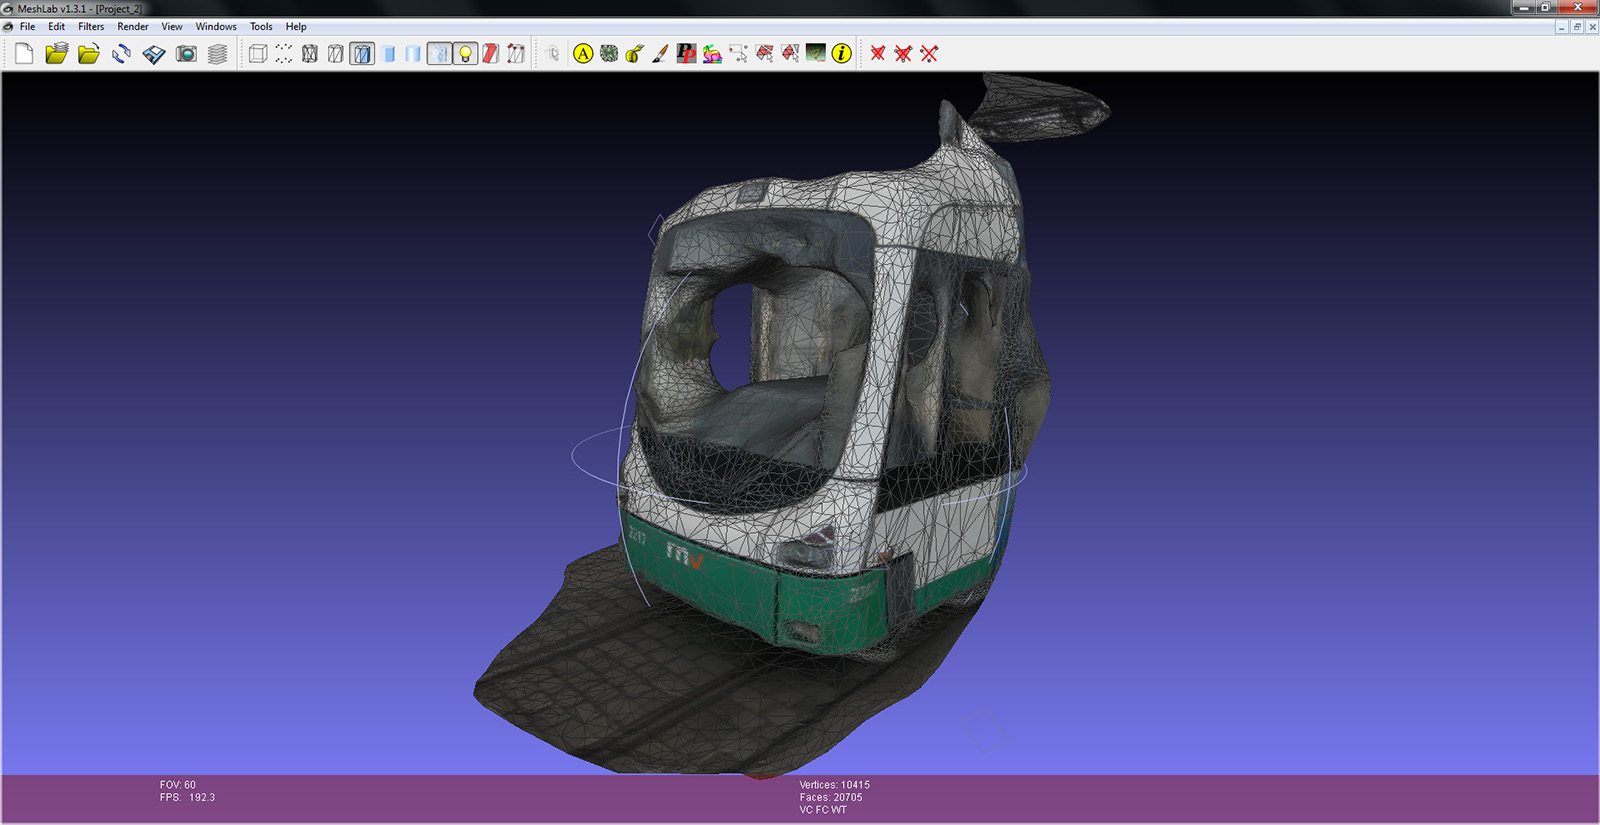The image size is (1600, 825).
Task: Open the Windows menu
Action: pos(216,27)
